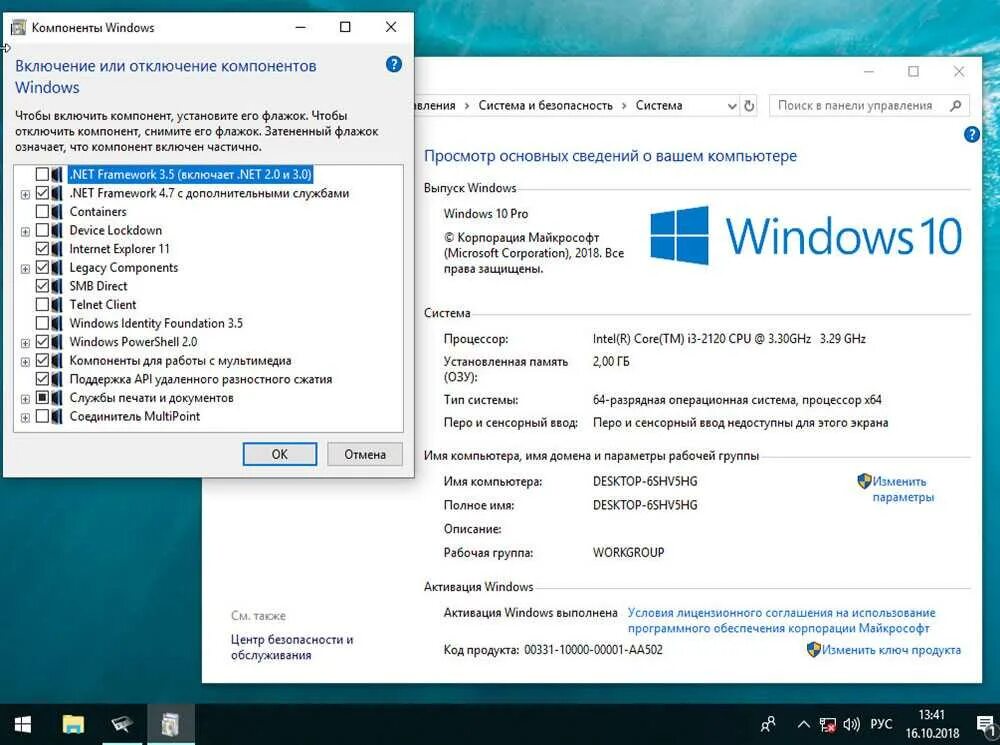Screen dimensions: 1000x745
Task: Open Центр безопасности и обслуживания link
Action: click(x=292, y=647)
